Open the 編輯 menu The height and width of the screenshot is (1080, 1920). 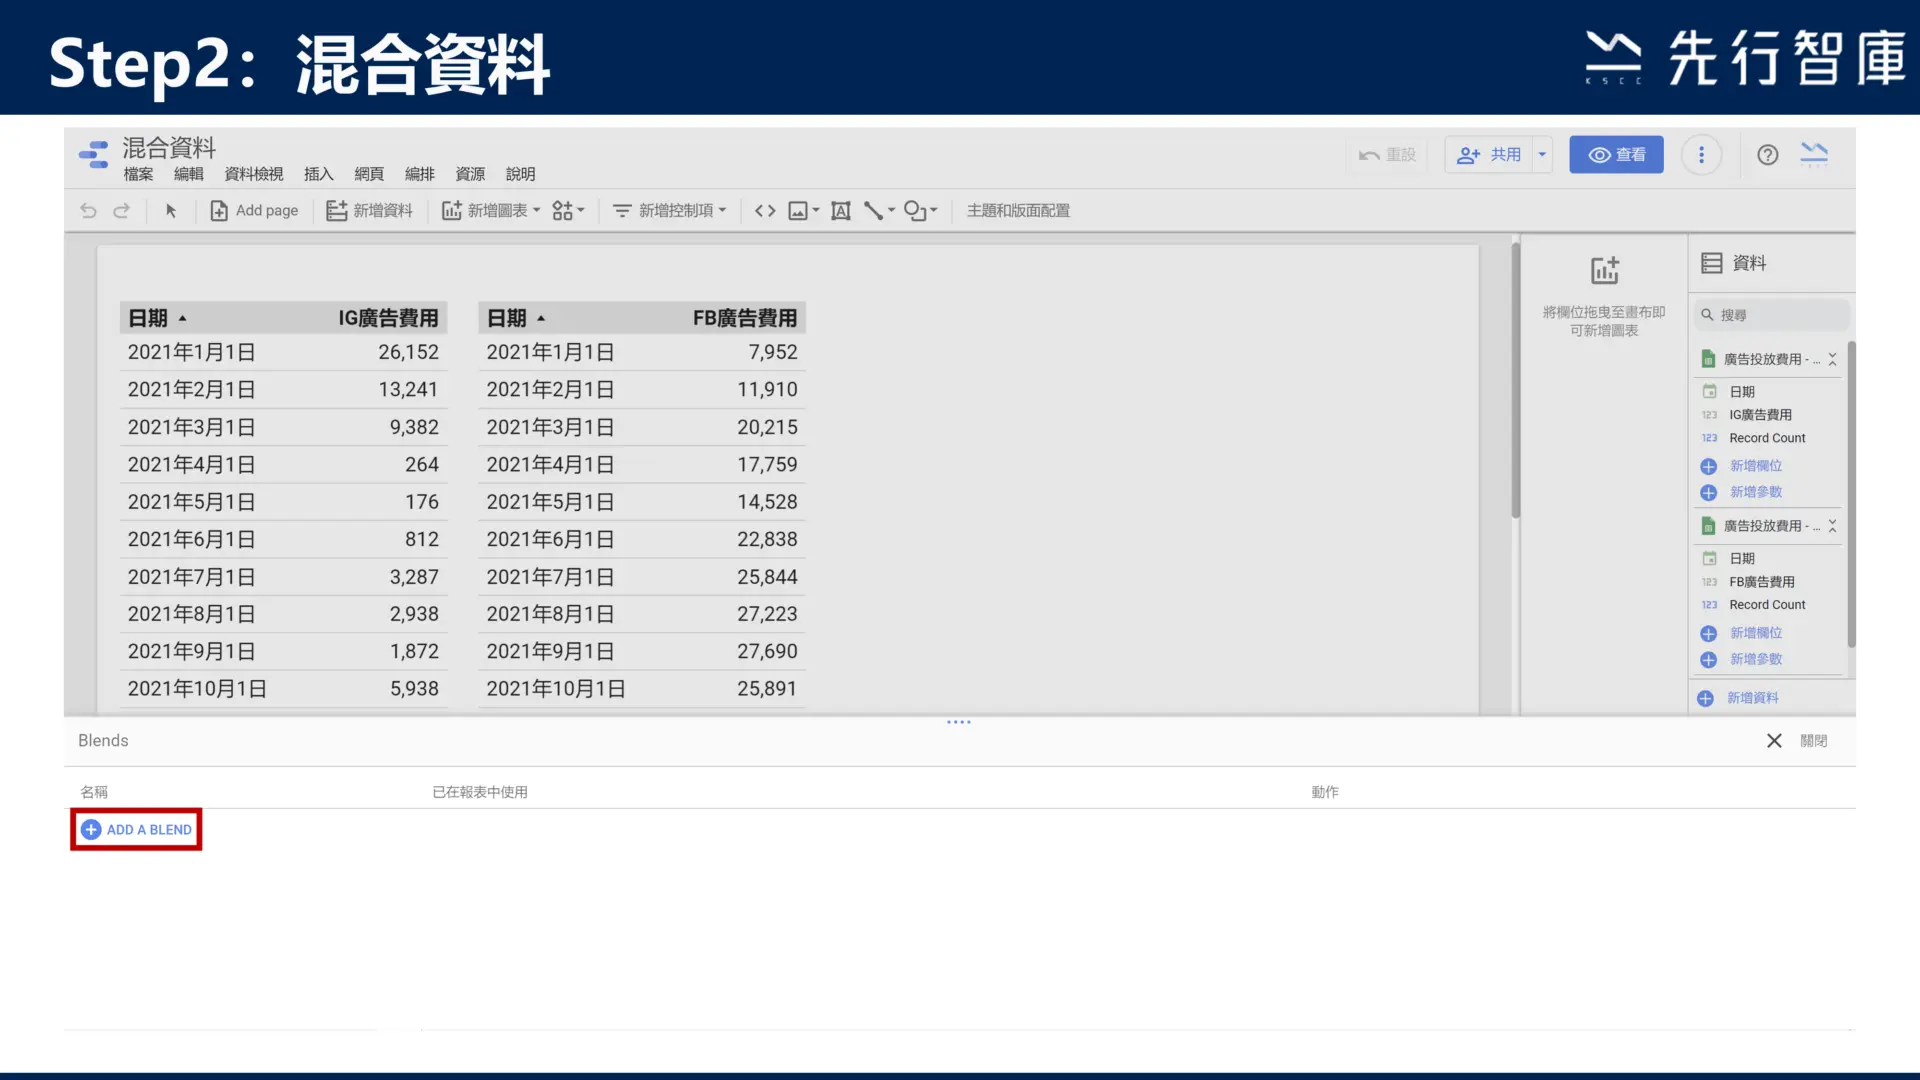(x=188, y=174)
